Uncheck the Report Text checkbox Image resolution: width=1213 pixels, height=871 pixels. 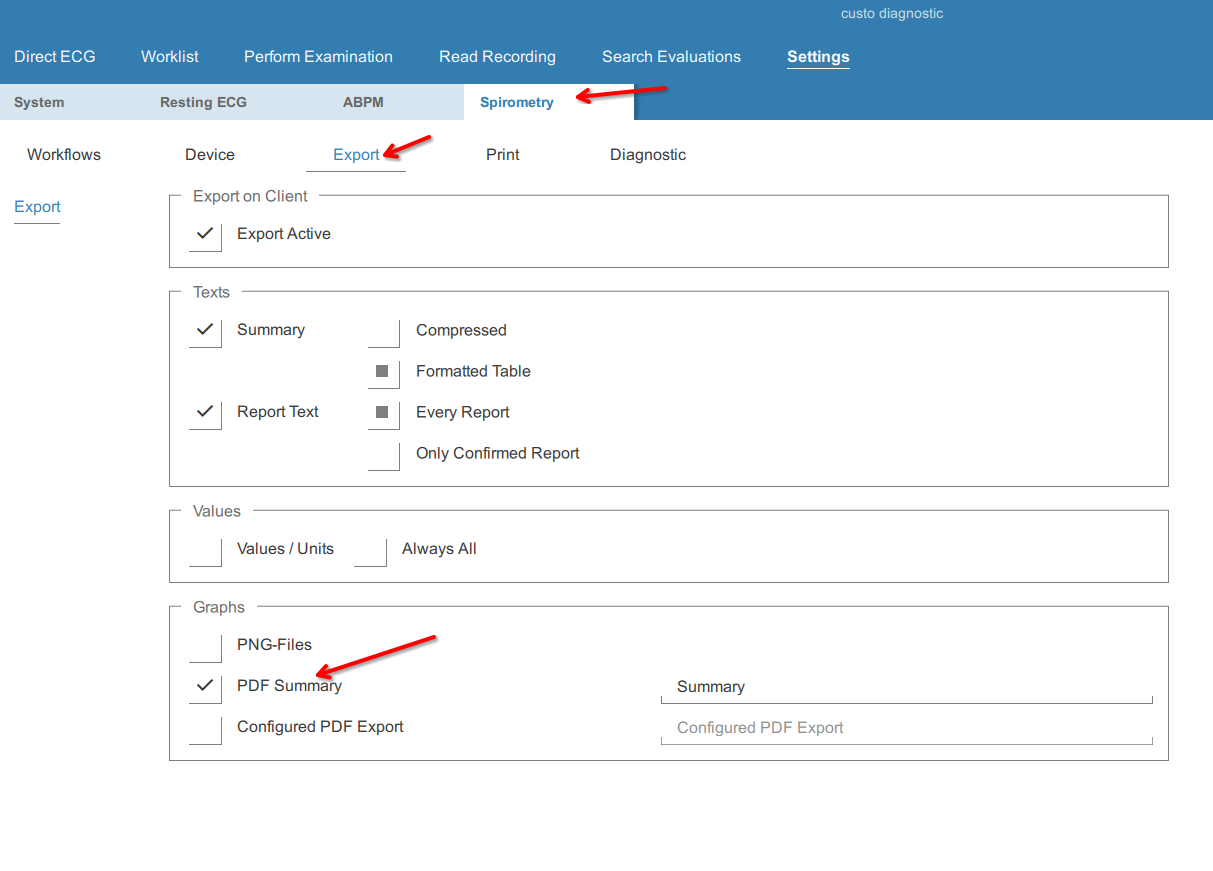[205, 413]
